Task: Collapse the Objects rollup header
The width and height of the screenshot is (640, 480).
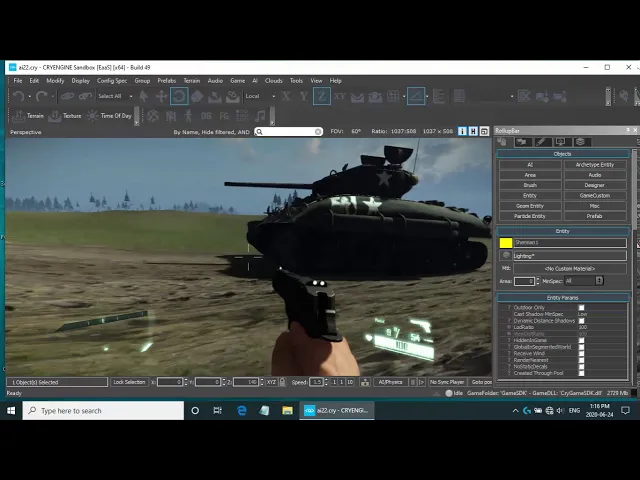Action: [562, 154]
